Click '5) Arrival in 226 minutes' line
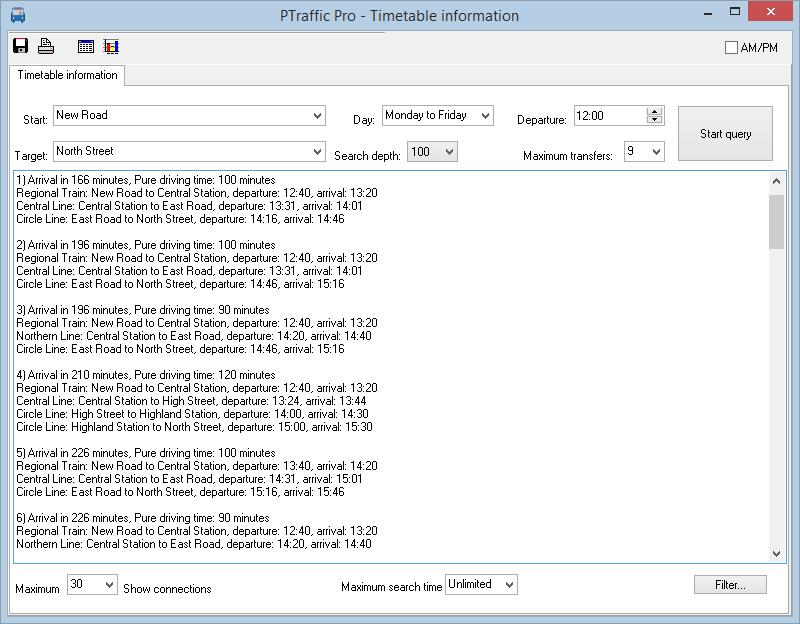800x624 pixels. (x=146, y=453)
